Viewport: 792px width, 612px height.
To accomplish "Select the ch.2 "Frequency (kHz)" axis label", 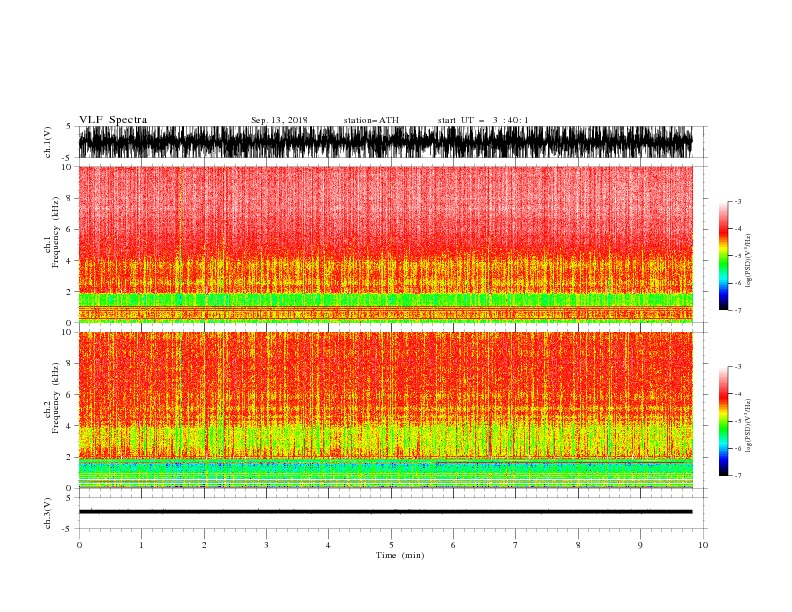I will click(56, 398).
